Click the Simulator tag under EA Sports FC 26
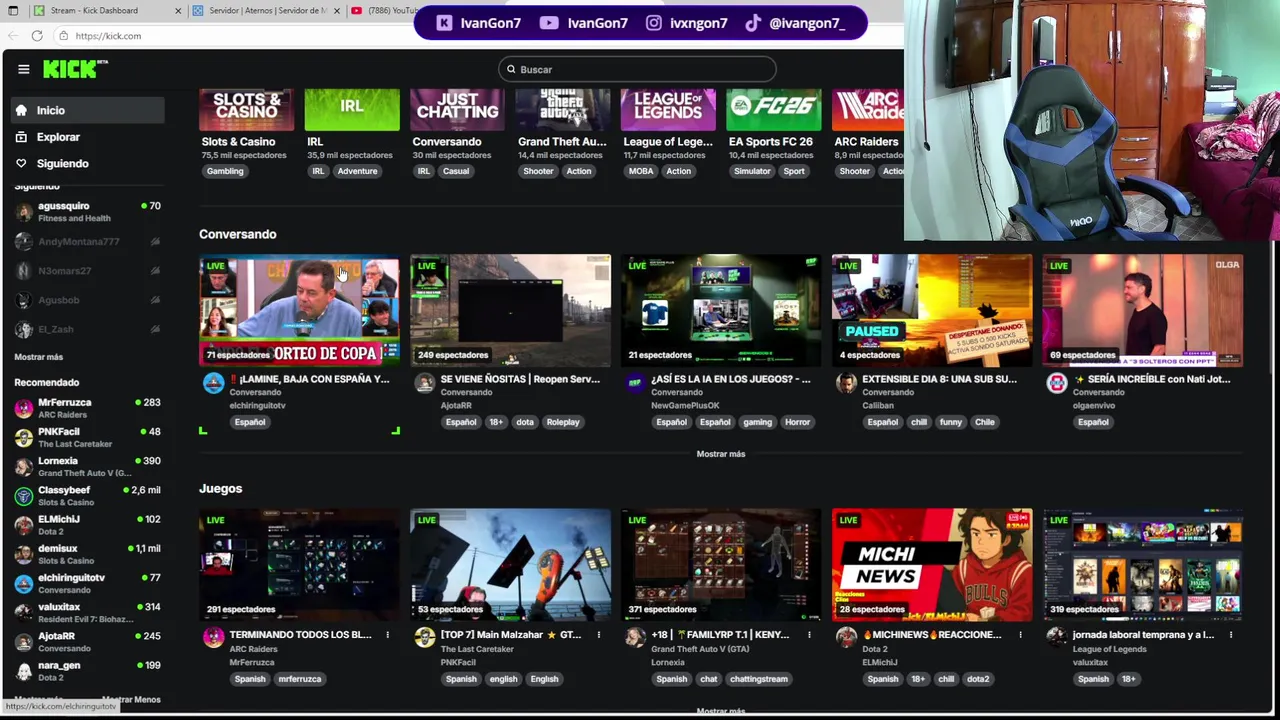 pyautogui.click(x=752, y=171)
